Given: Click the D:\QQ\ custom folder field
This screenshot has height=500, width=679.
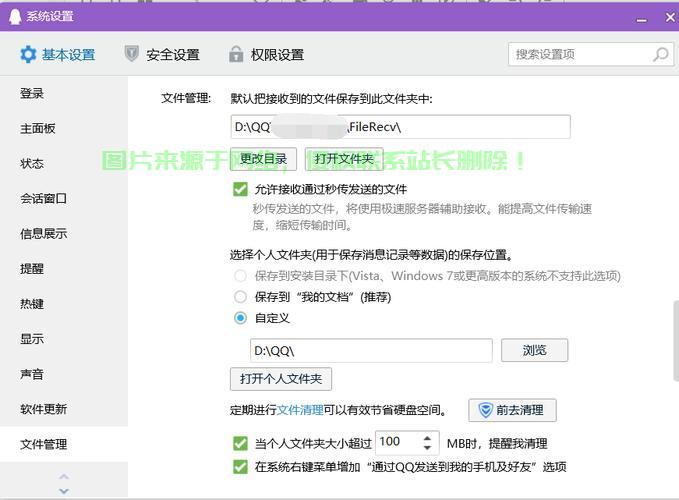Looking at the screenshot, I should pos(371,351).
